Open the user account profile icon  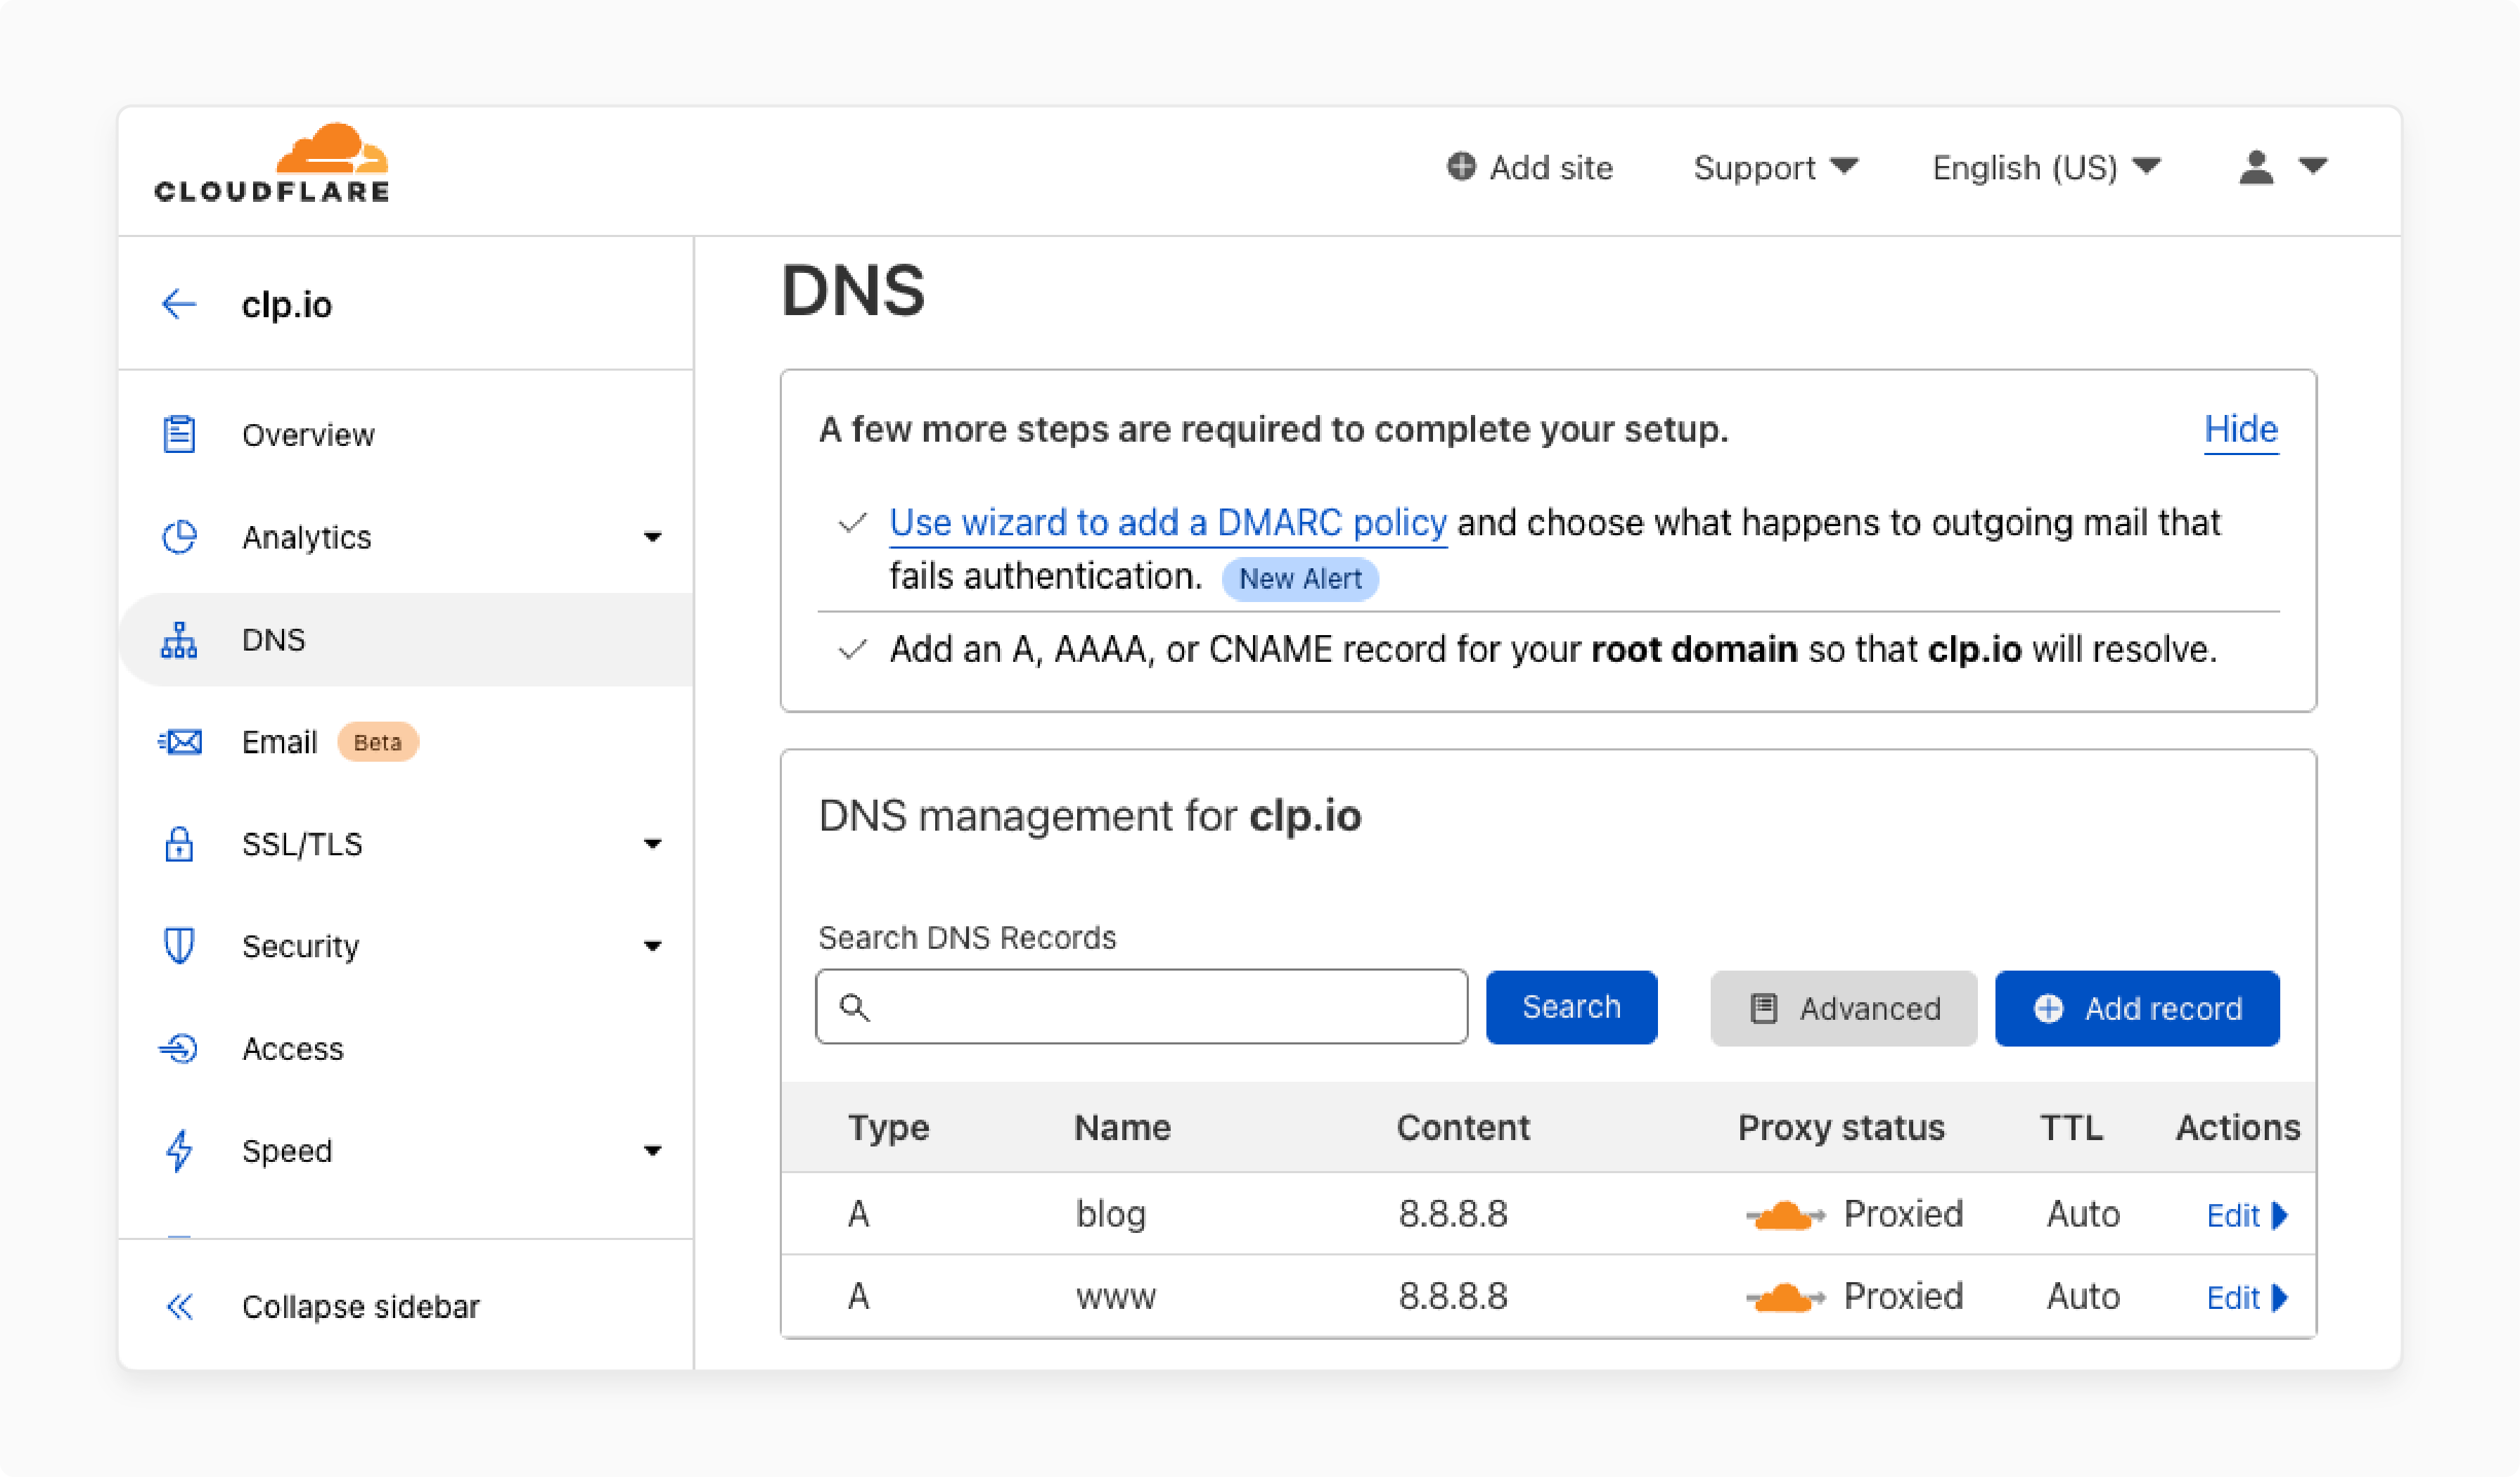click(x=2256, y=167)
